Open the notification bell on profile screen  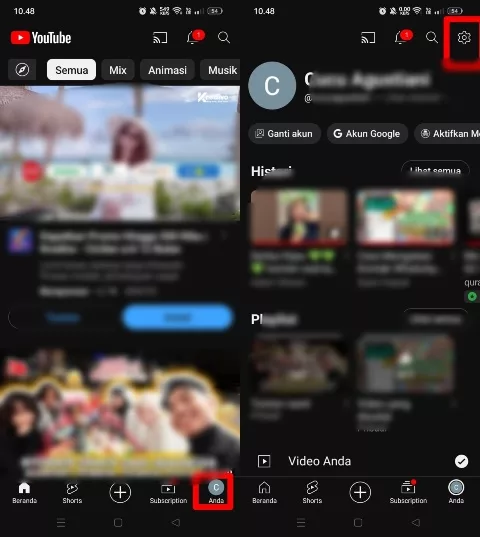point(402,37)
